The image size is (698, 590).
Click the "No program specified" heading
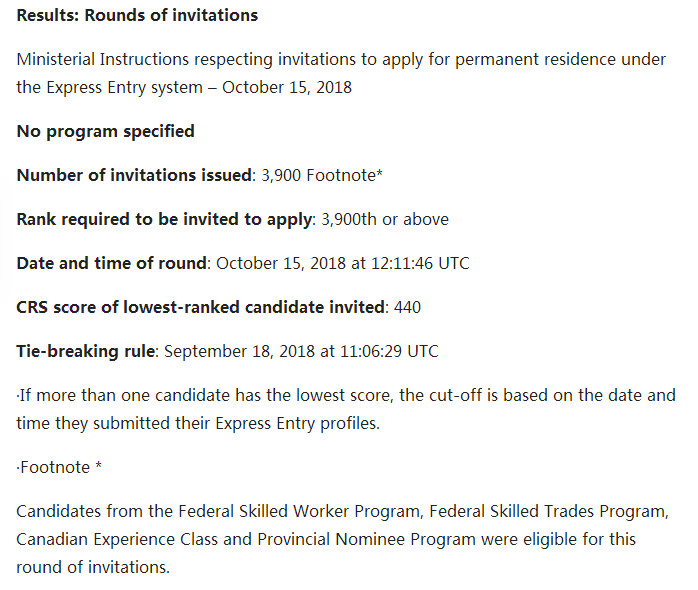105,131
